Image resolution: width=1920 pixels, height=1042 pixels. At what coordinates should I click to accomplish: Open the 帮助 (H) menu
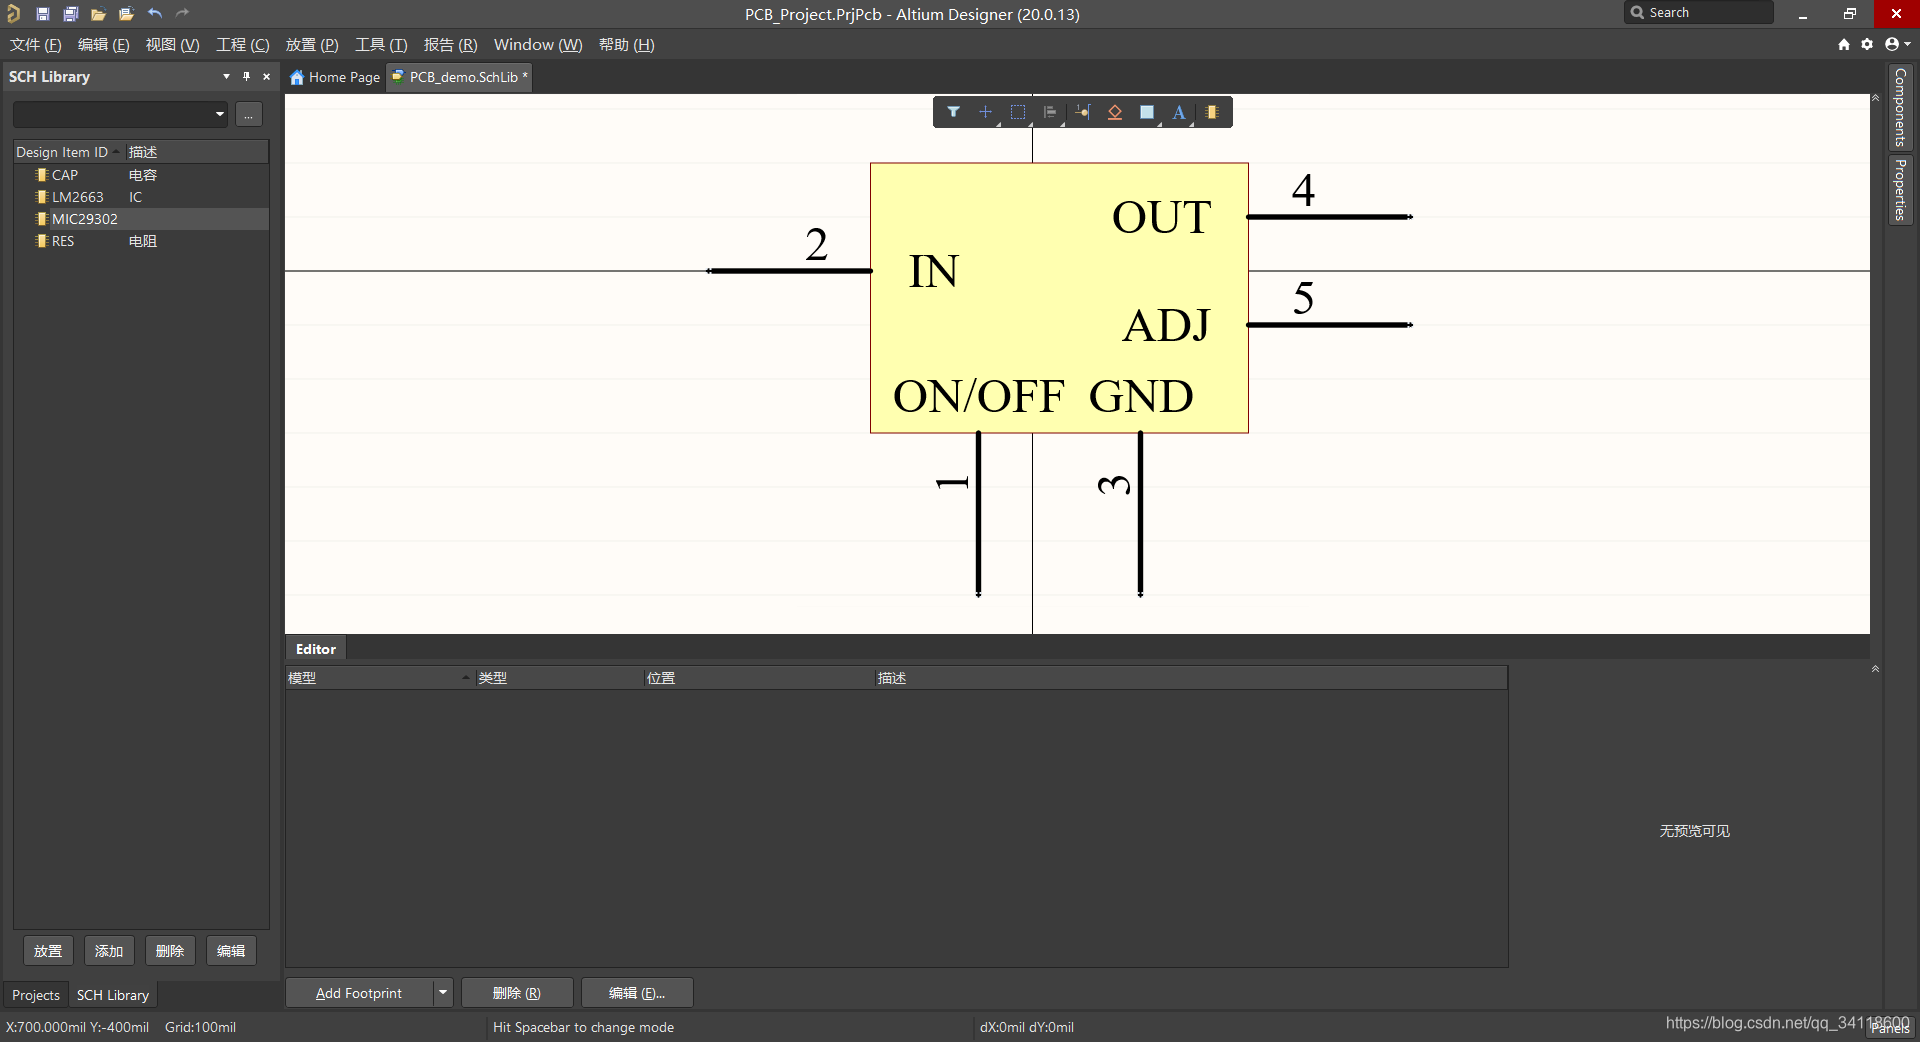coord(626,45)
